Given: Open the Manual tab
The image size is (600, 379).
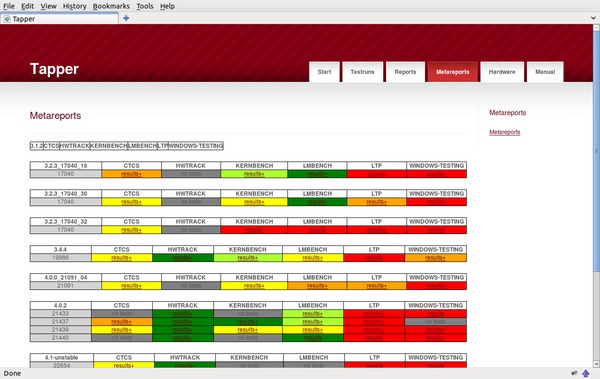Looking at the screenshot, I should click(545, 72).
